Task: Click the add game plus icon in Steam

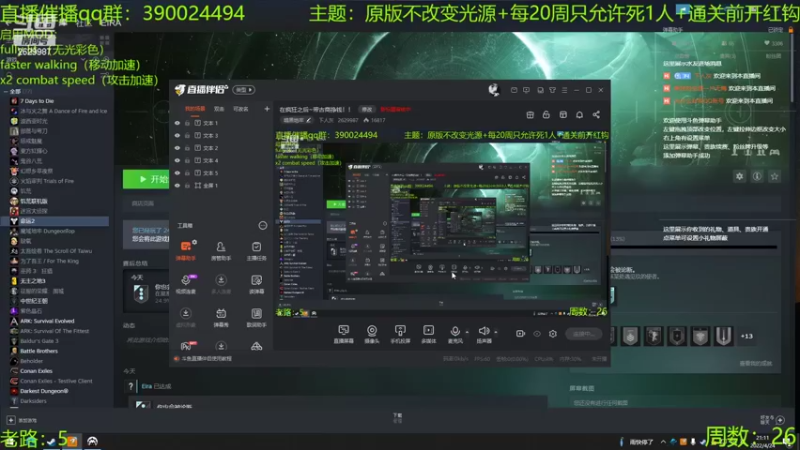Action: click(11, 420)
